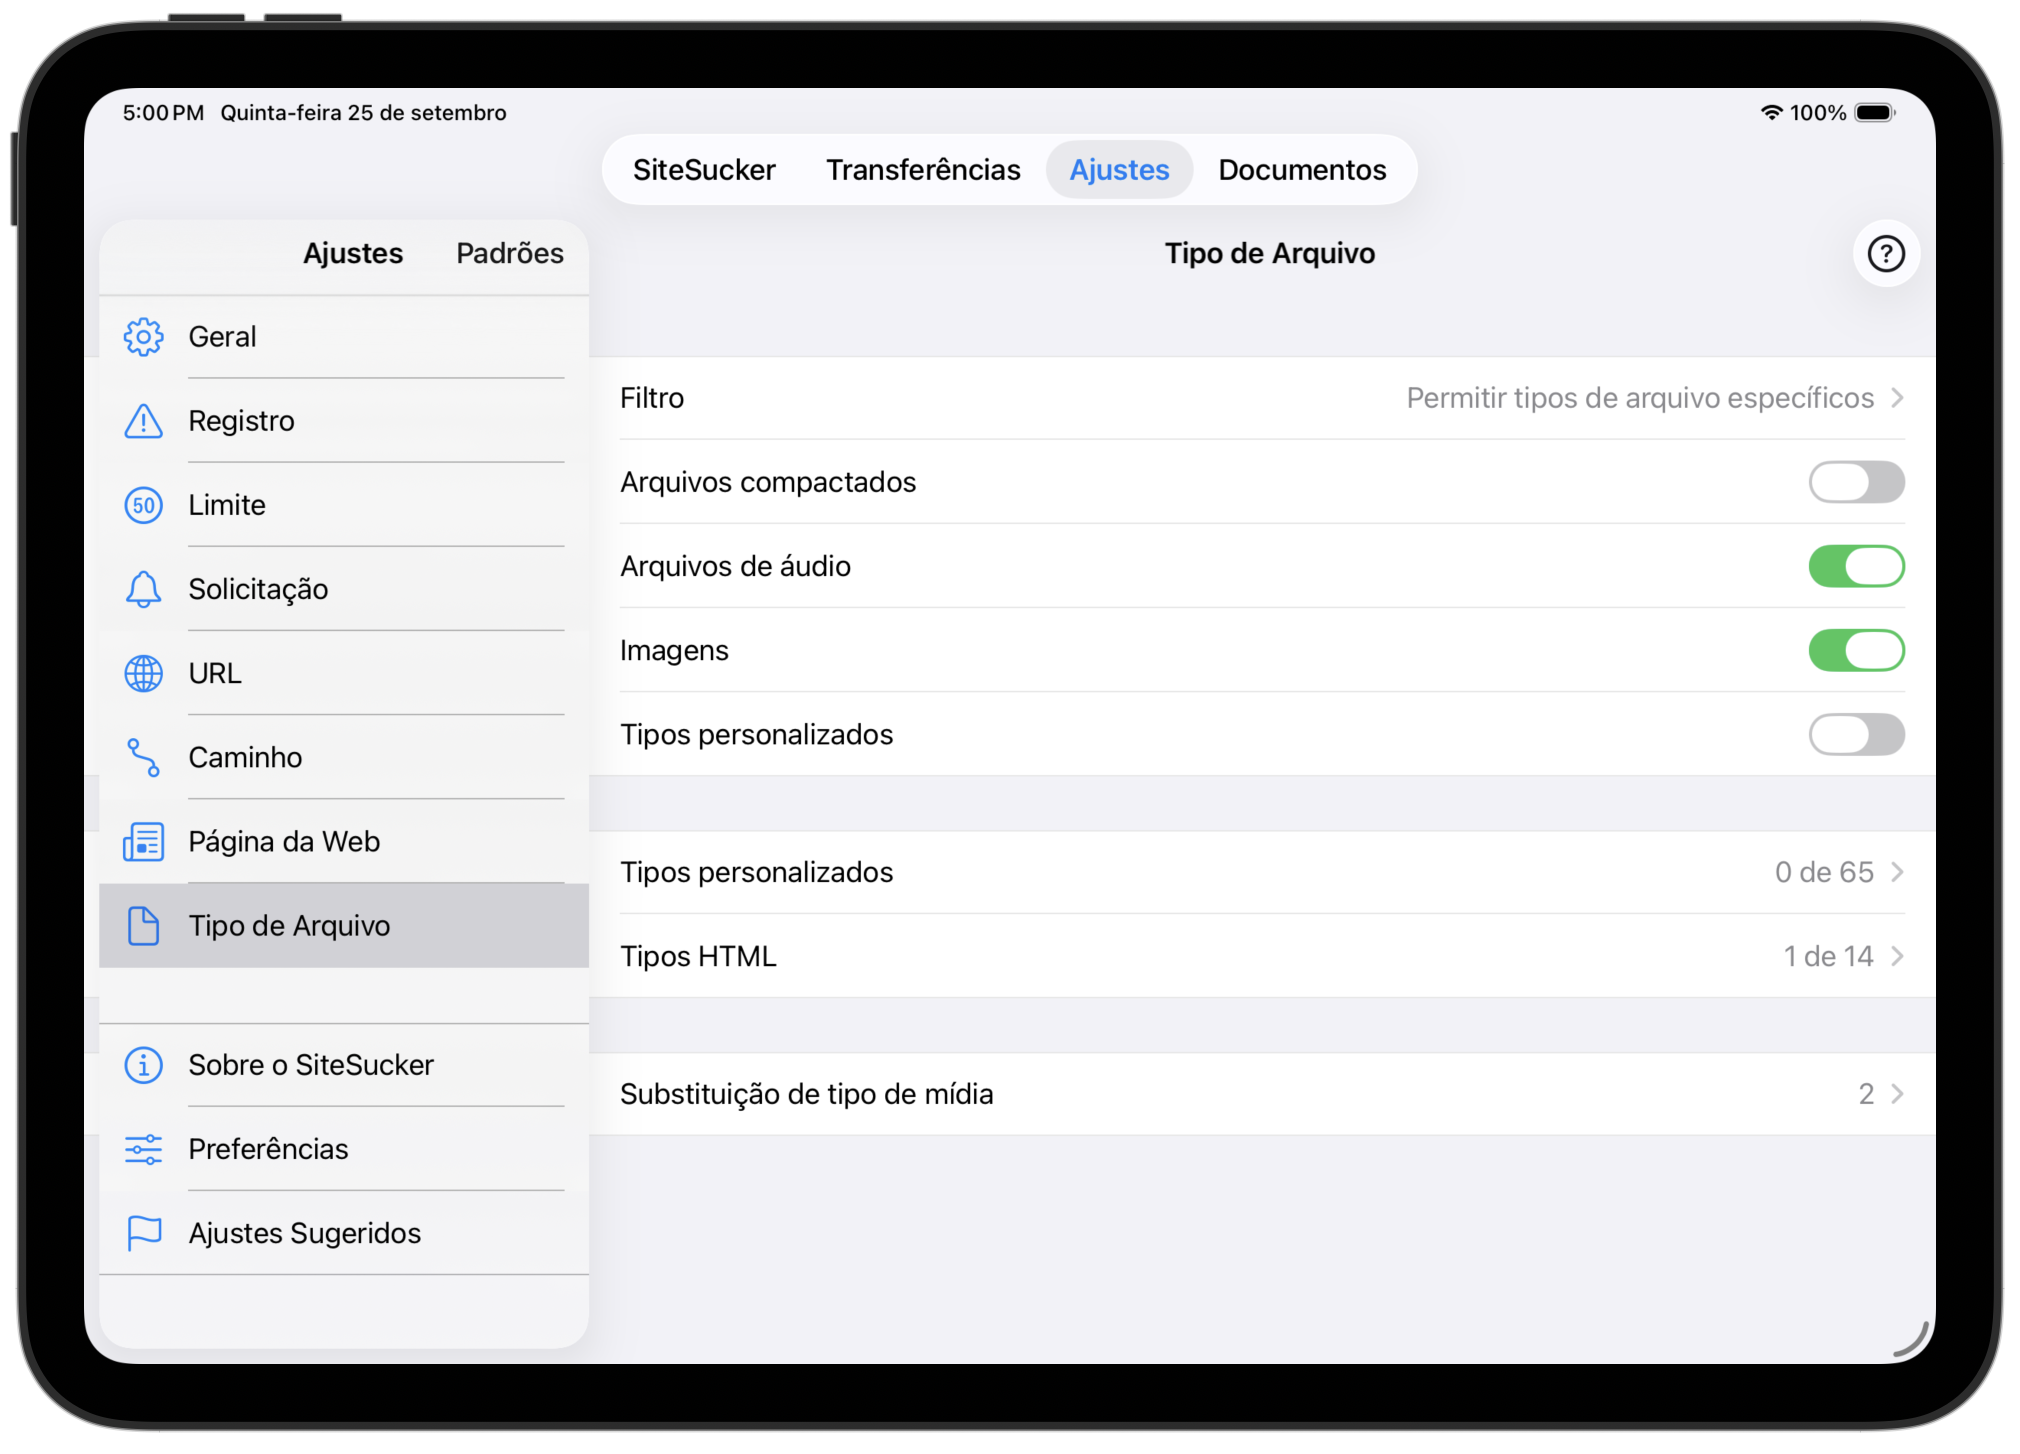Screen dimensions: 2020x1454
Task: Open Sobre o SiteSucker
Action: (310, 1065)
